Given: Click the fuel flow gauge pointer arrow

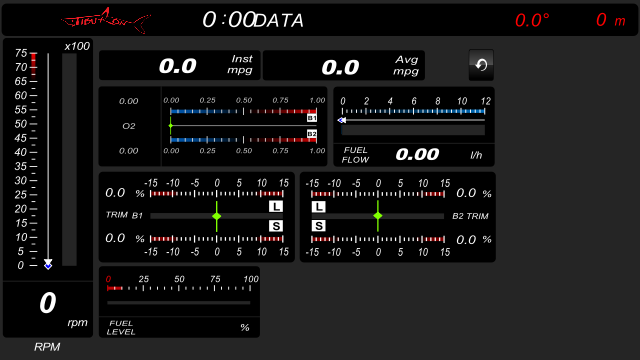Looking at the screenshot, I should 342,120.
